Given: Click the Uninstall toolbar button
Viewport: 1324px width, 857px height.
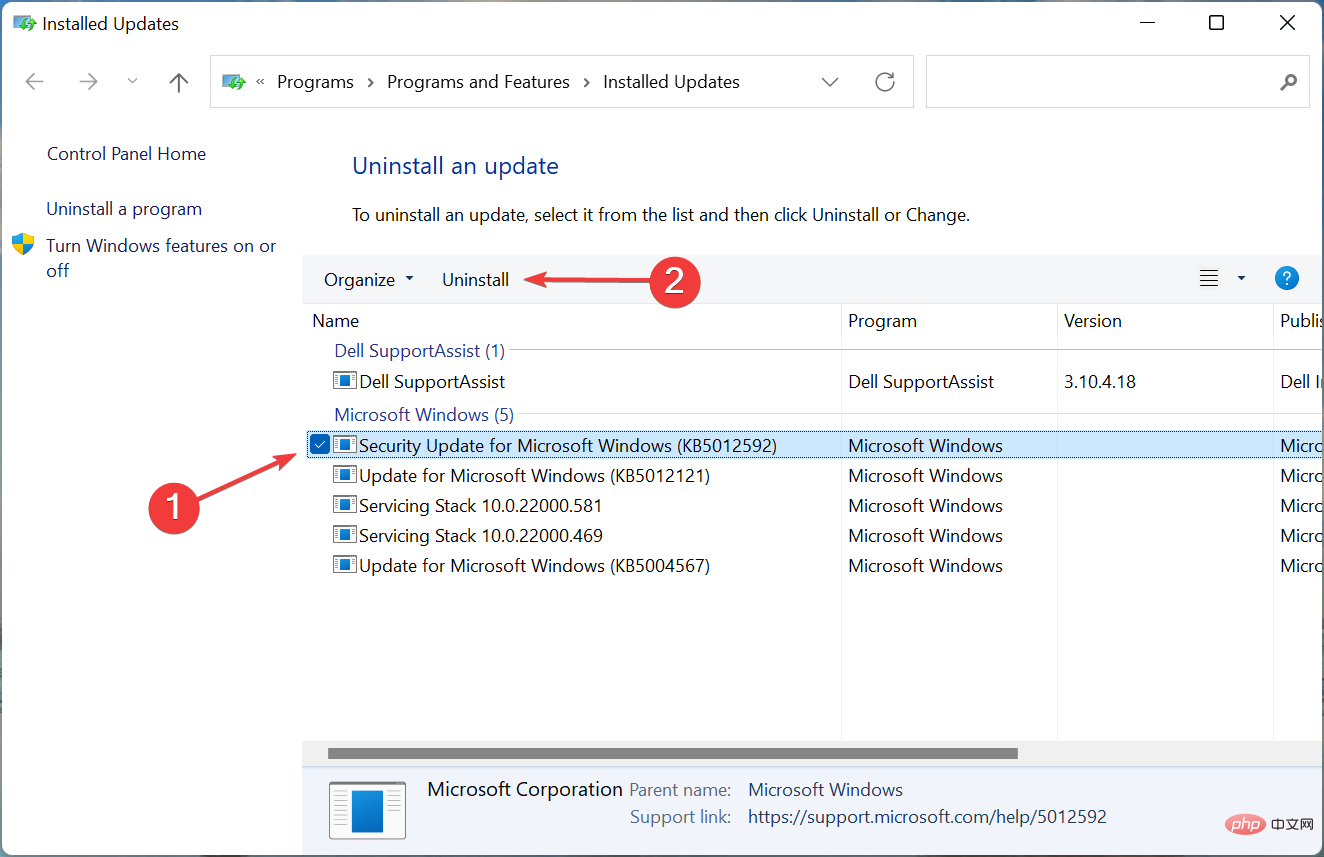Looking at the screenshot, I should pos(476,280).
